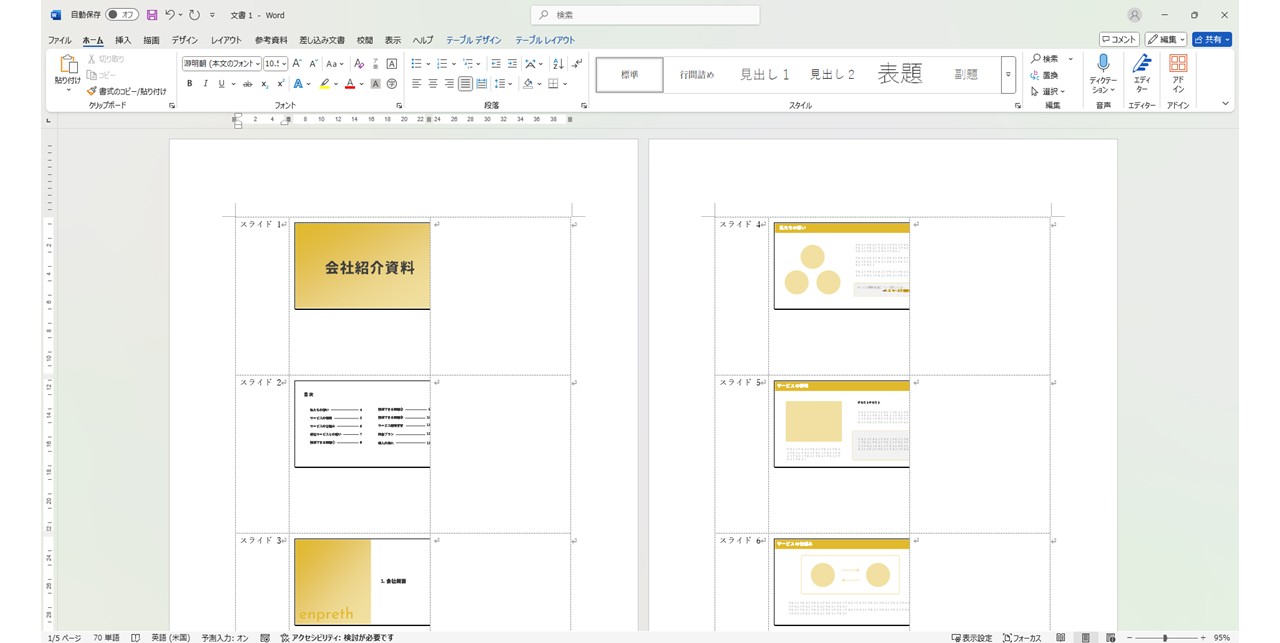
Task: Center align the text
Action: coord(433,84)
